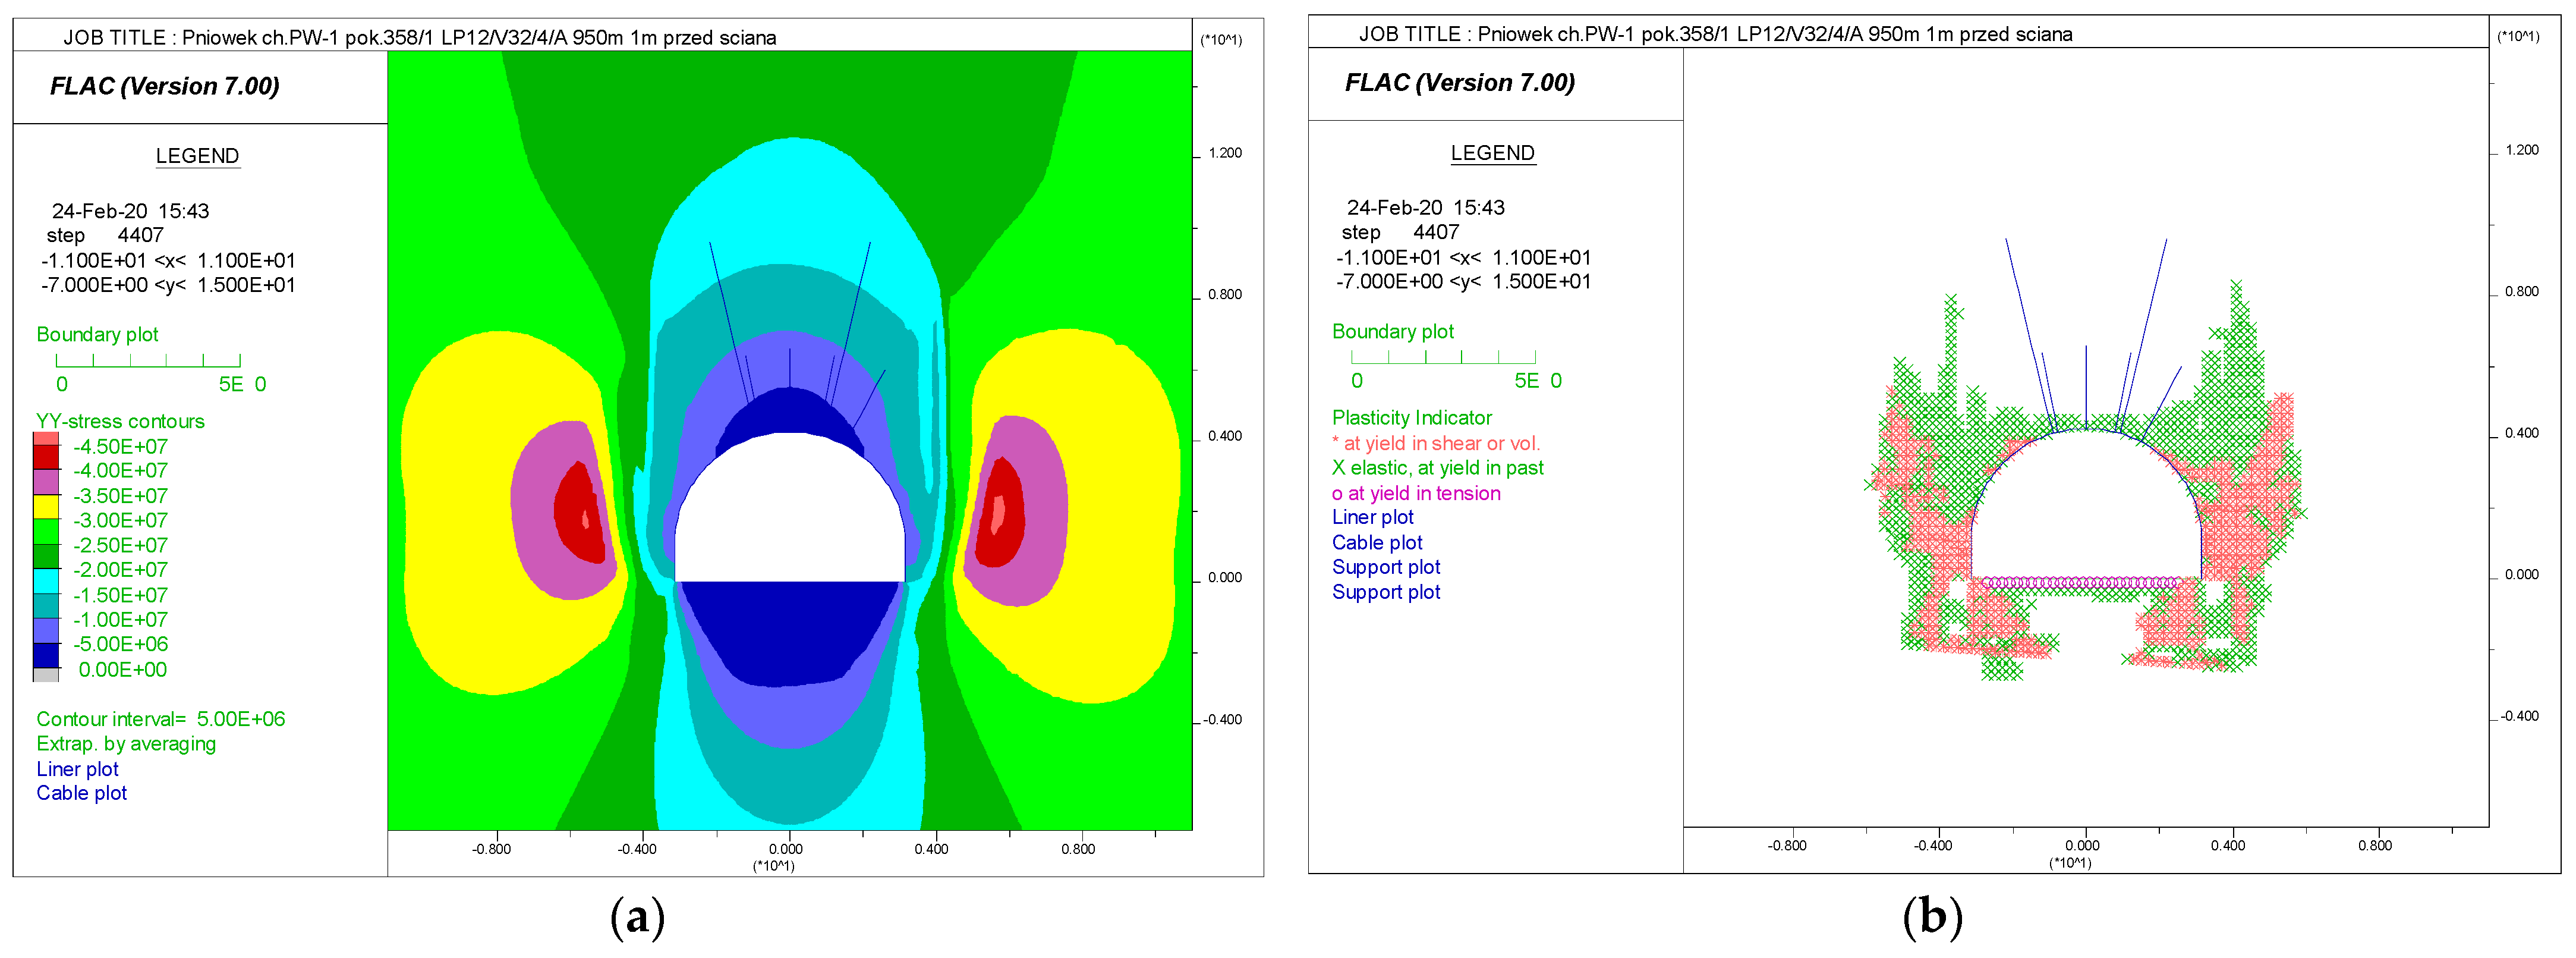2576x958 pixels.
Task: Click the '5E 0' scale value in plot (b)
Action: [1538, 381]
